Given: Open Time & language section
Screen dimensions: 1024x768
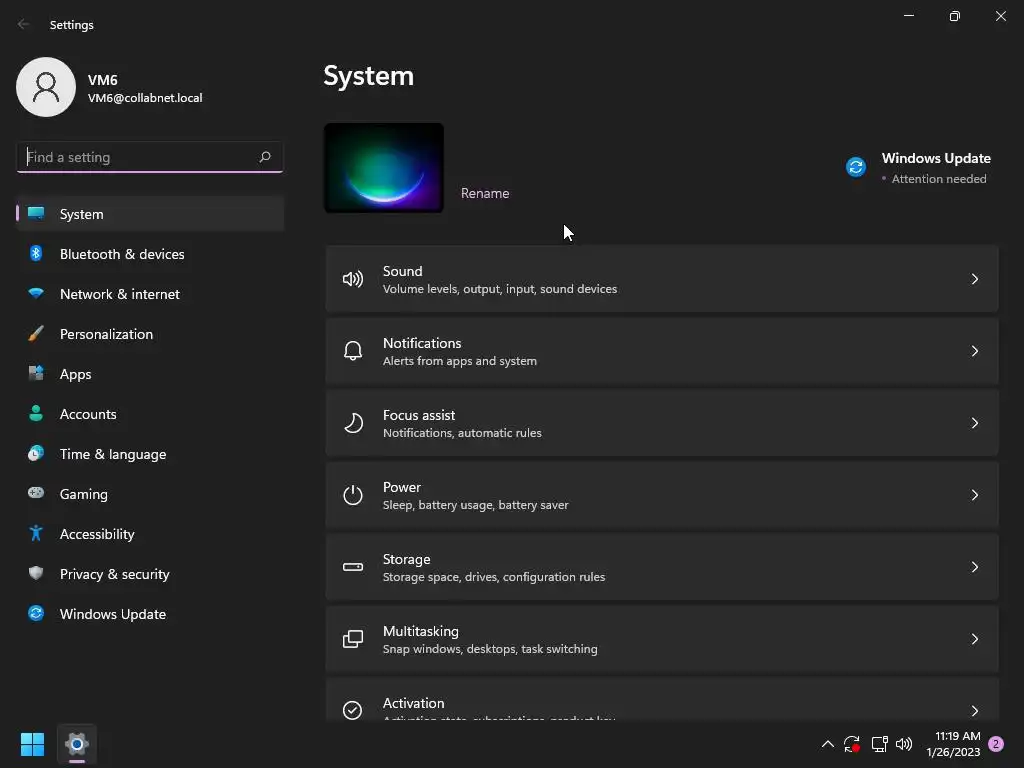Looking at the screenshot, I should pyautogui.click(x=150, y=454).
